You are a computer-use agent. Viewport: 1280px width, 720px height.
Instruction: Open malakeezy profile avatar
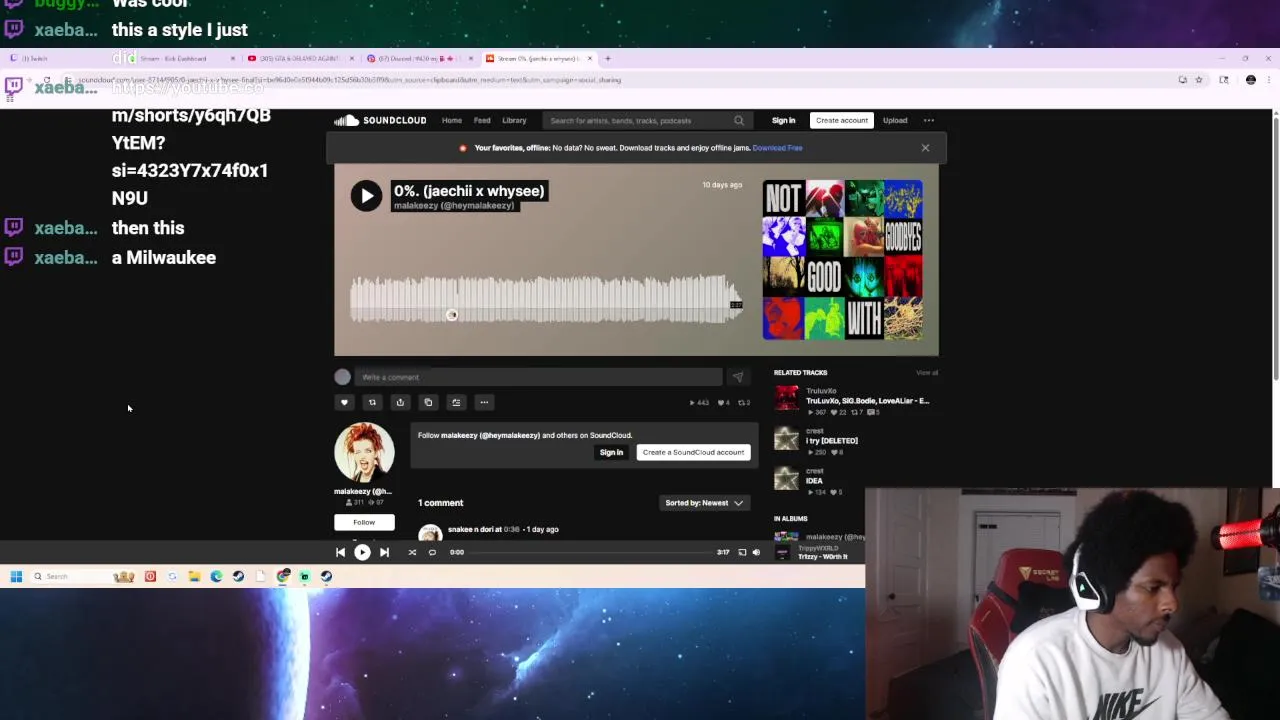click(364, 452)
